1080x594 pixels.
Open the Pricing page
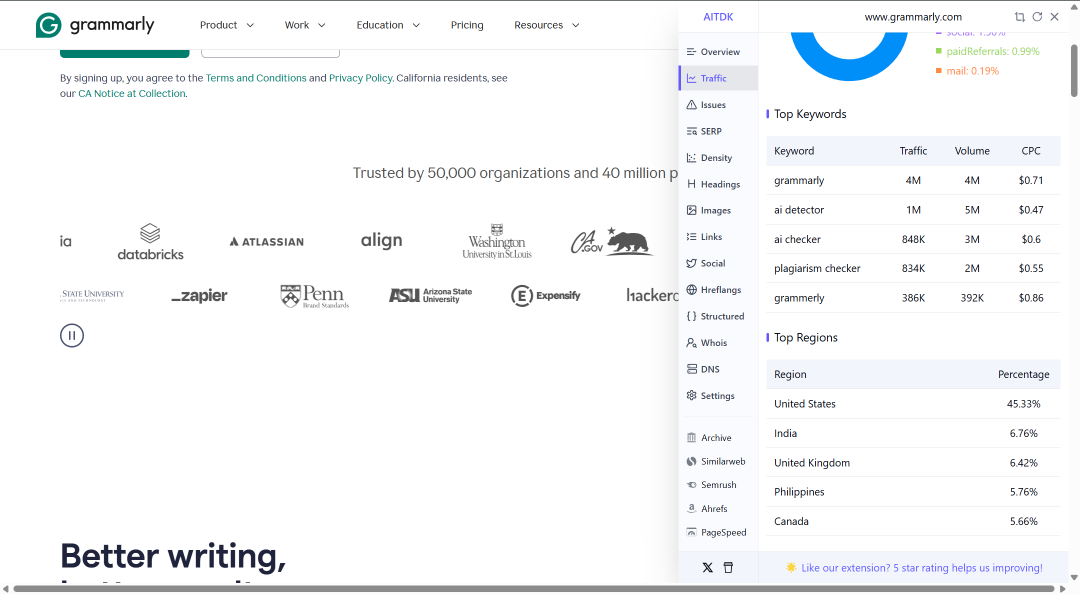tap(467, 25)
